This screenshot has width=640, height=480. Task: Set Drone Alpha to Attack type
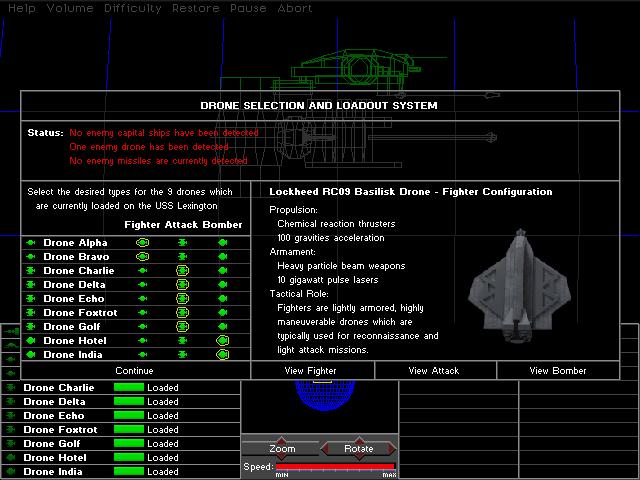182,242
